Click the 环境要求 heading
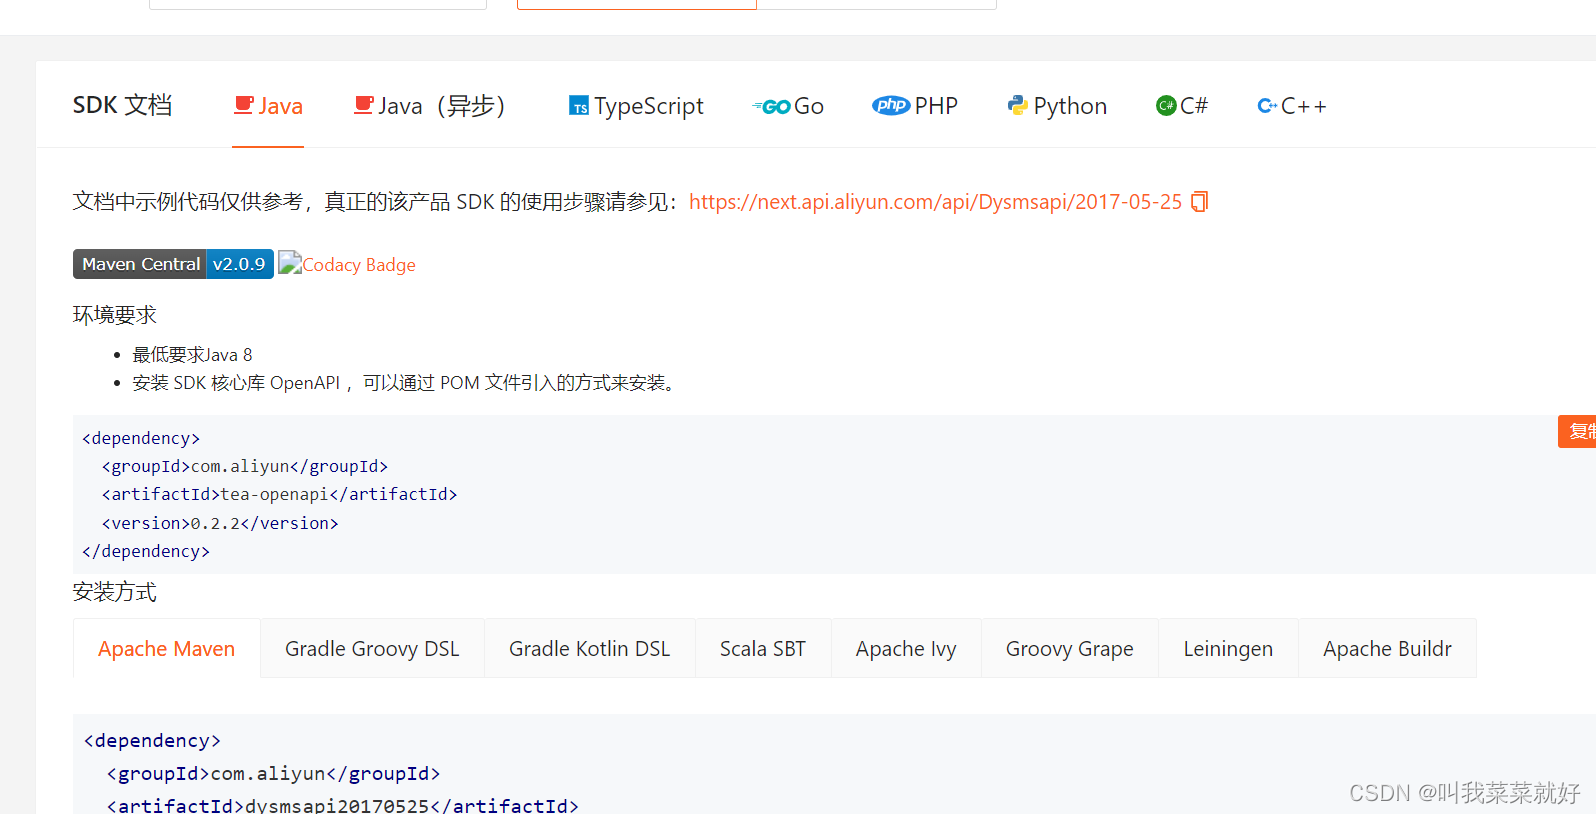Image resolution: width=1596 pixels, height=814 pixels. point(115,315)
